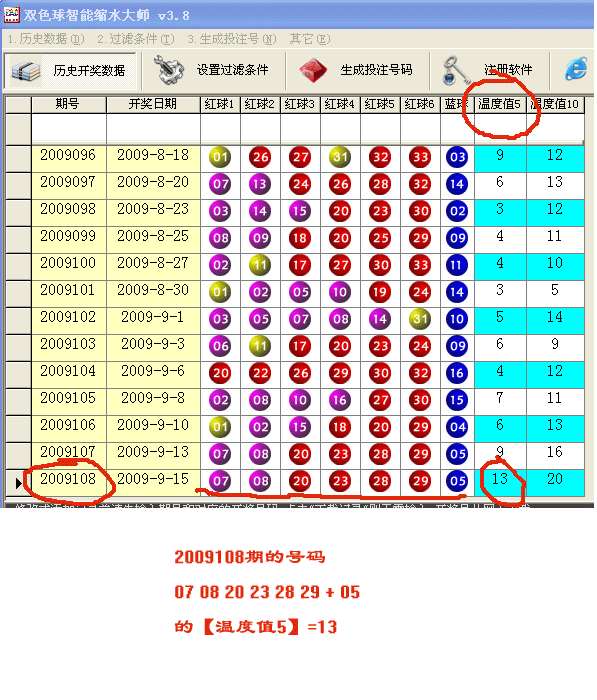
Task: Click issue number 2009100
Action: pos(68,264)
